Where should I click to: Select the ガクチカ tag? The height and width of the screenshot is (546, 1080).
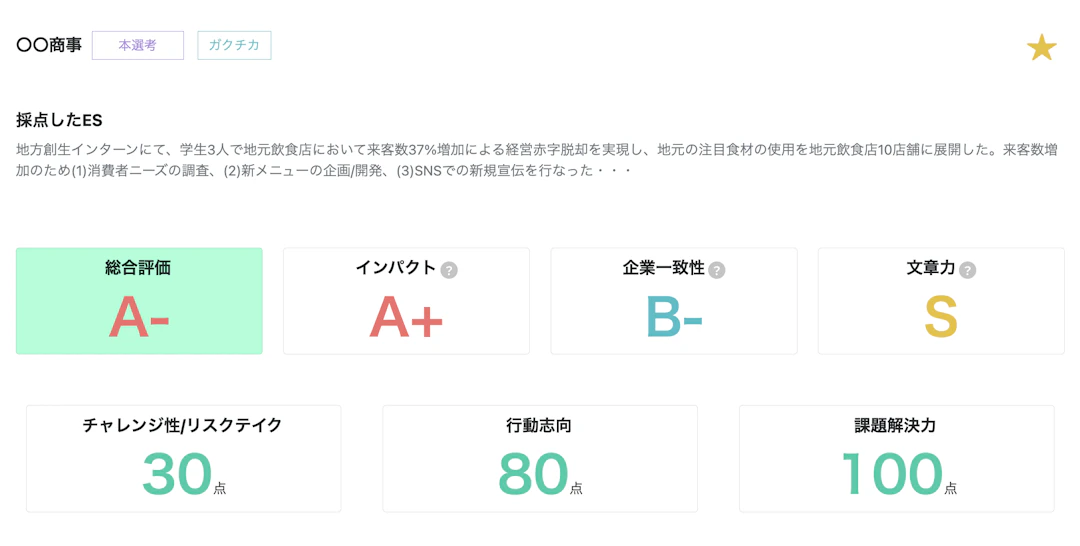tap(234, 45)
